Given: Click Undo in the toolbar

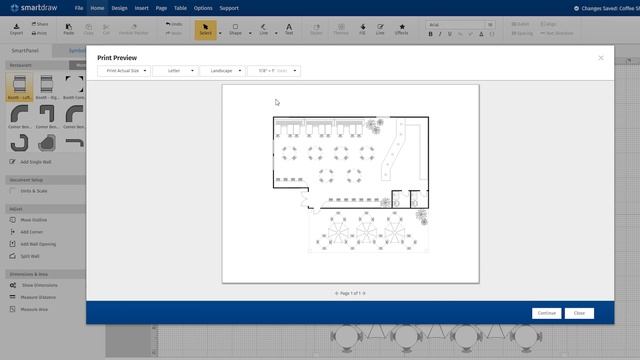Looking at the screenshot, I should coord(174,24).
